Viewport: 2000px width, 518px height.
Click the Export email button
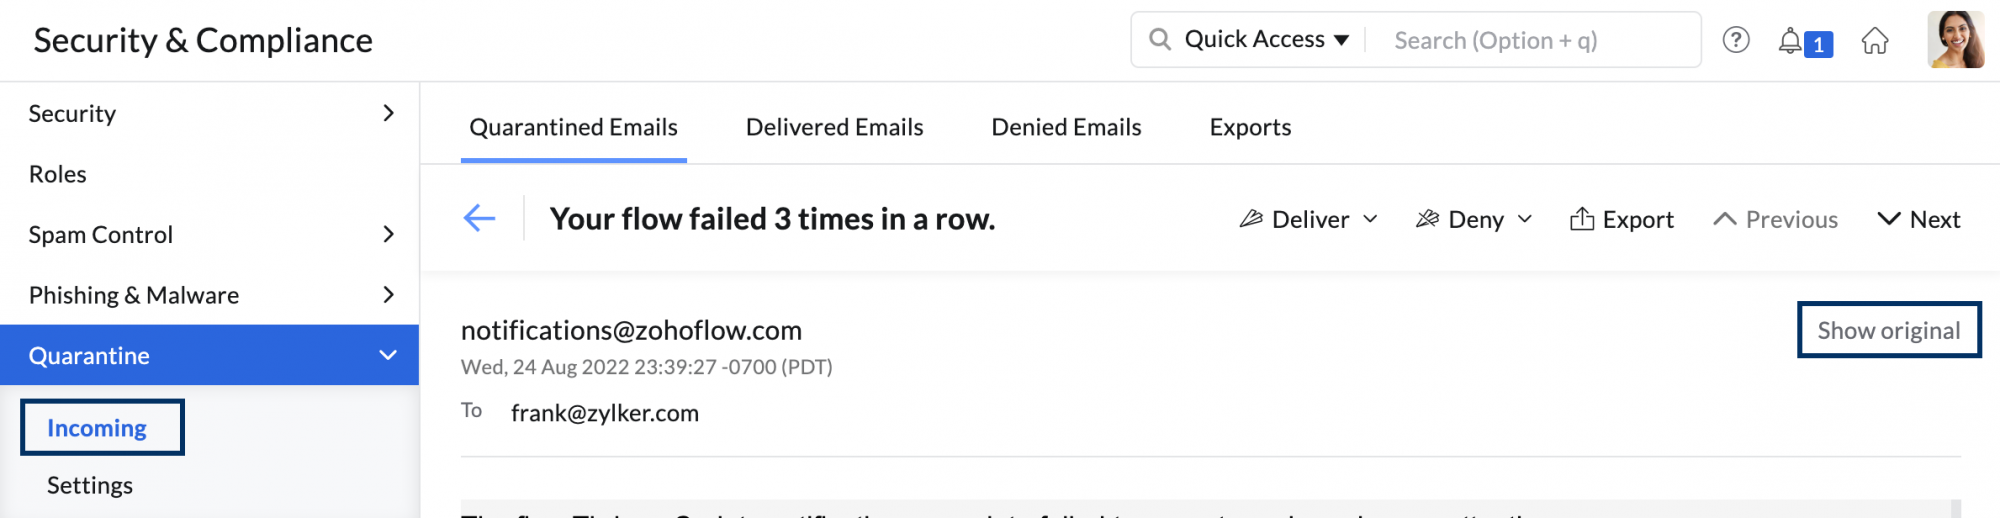click(1621, 219)
